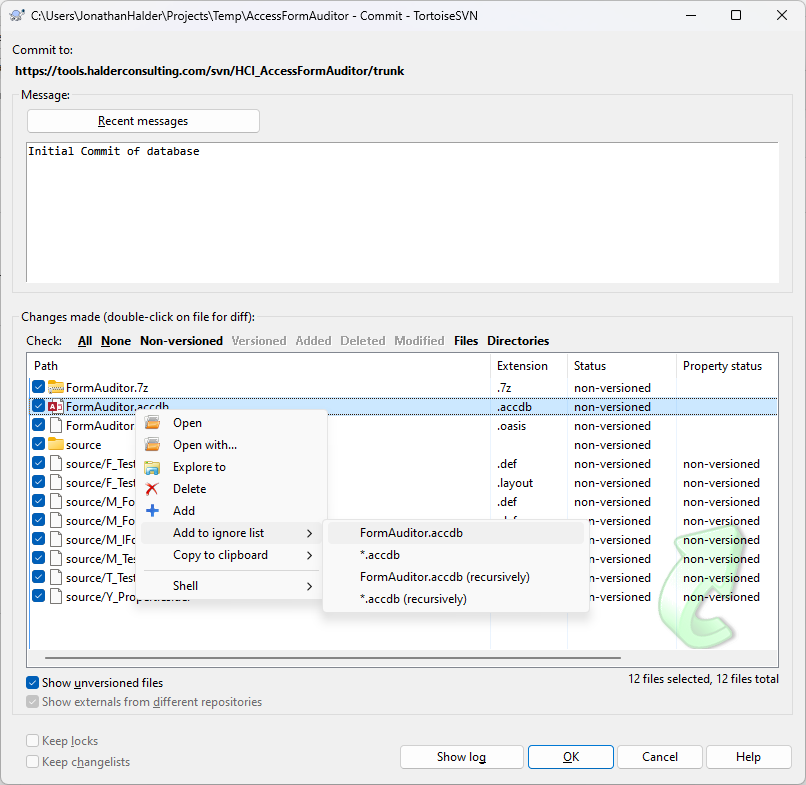This screenshot has width=806, height=785.
Task: Select FormAuditor.accdb (recursively)
Action: coord(455,577)
